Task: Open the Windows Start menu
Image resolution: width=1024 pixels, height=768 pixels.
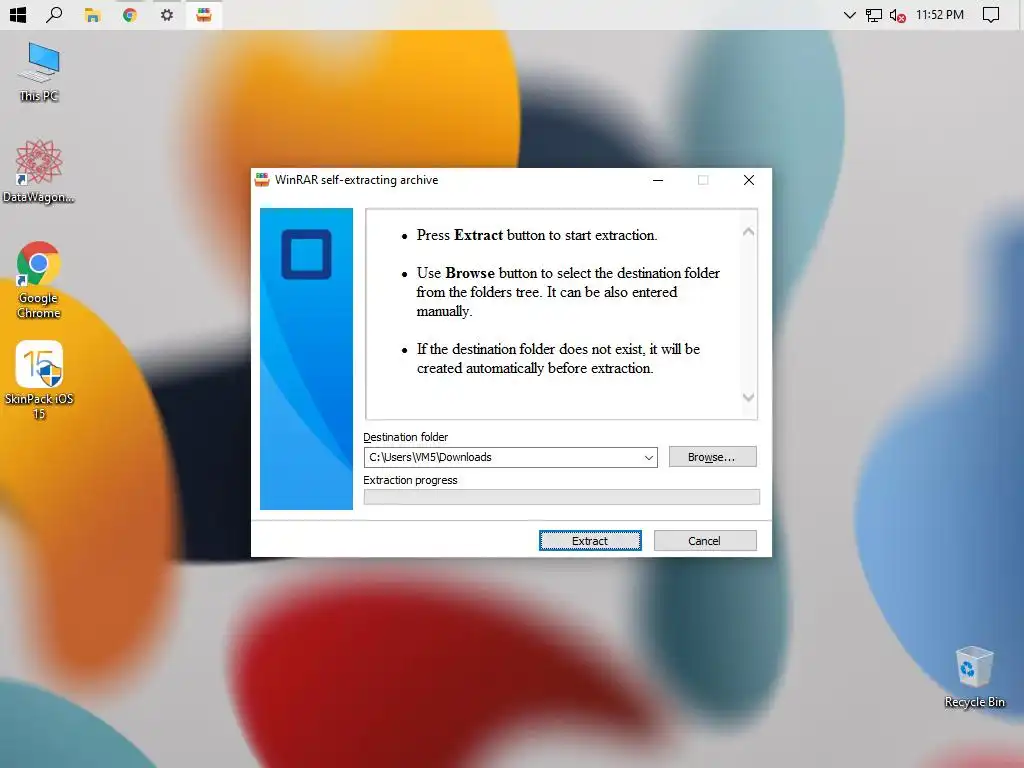Action: [x=18, y=14]
